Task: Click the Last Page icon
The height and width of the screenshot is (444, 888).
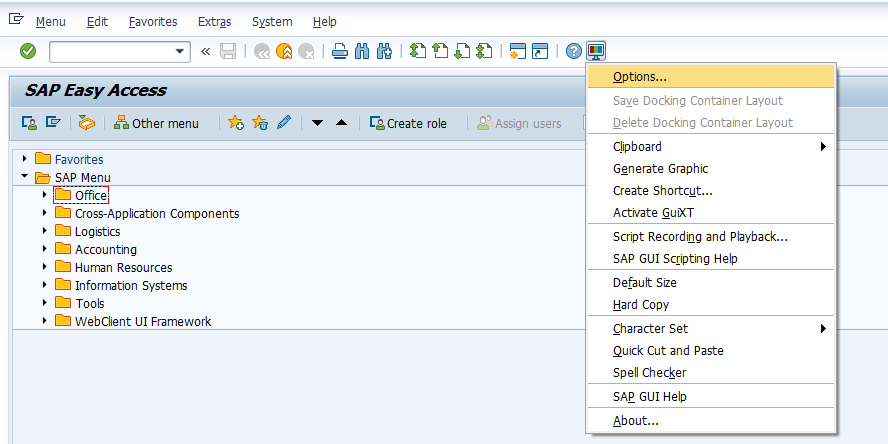Action: [x=484, y=52]
